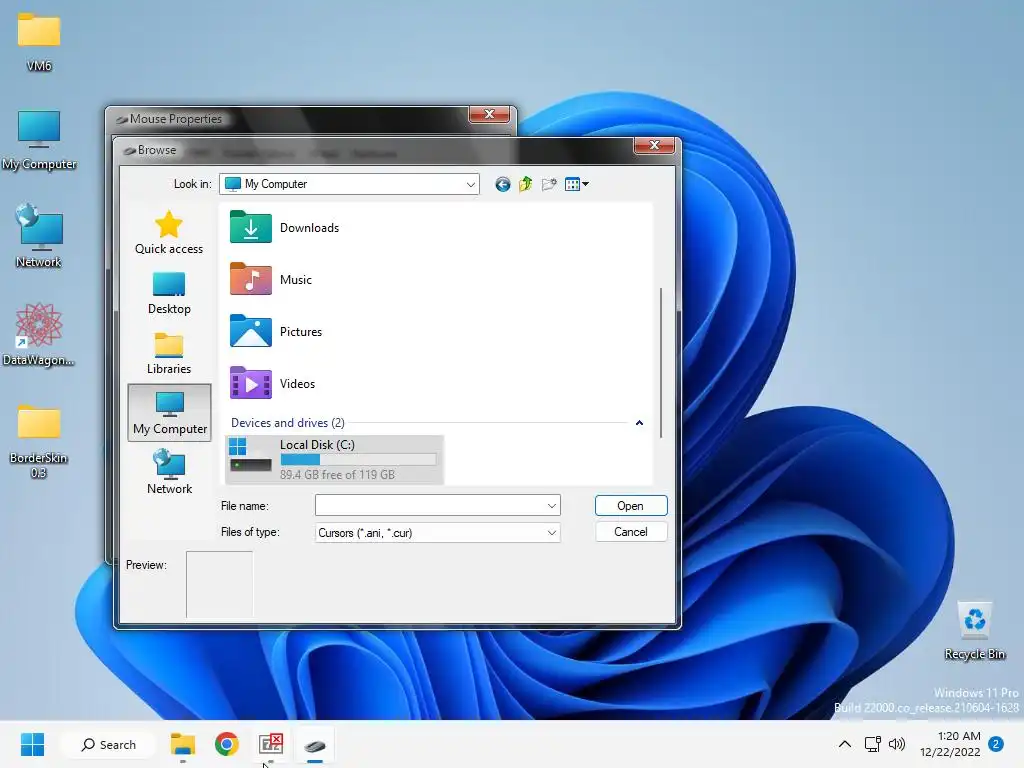Screen dimensions: 1024x768
Task: Open the volume tray icon
Action: click(x=897, y=744)
